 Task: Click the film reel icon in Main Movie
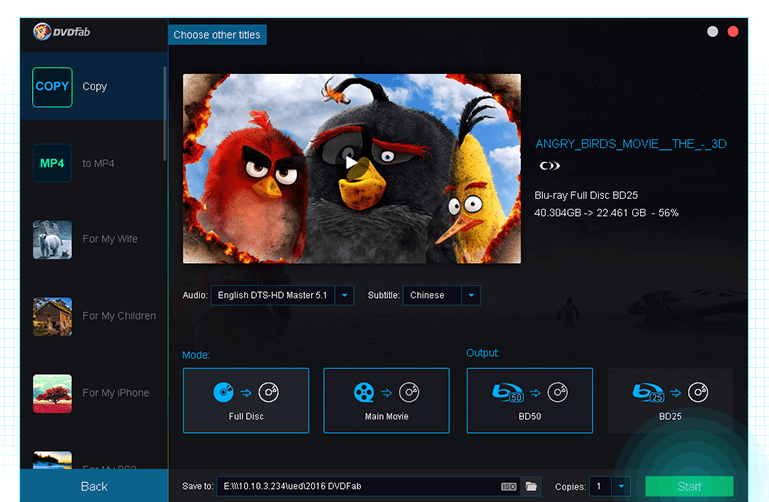[364, 392]
